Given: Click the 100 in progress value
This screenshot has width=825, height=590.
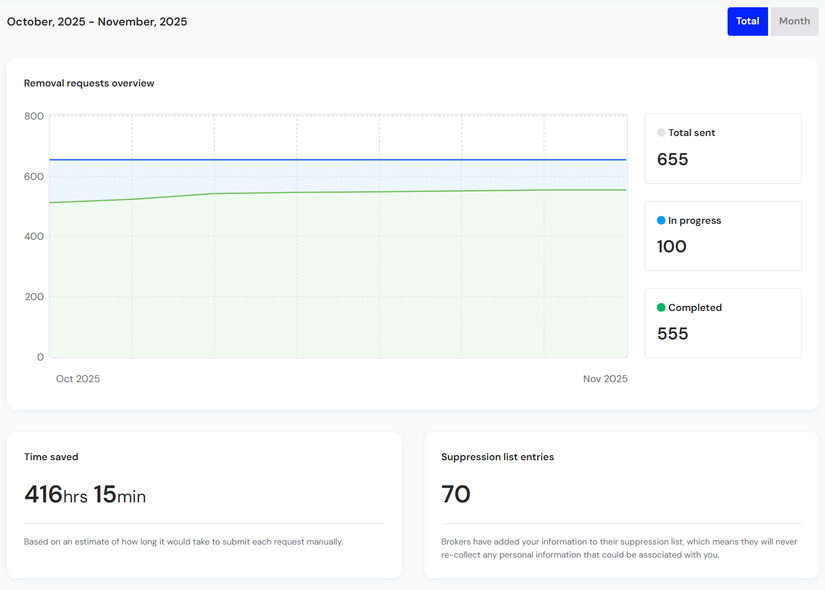Looking at the screenshot, I should tap(671, 247).
